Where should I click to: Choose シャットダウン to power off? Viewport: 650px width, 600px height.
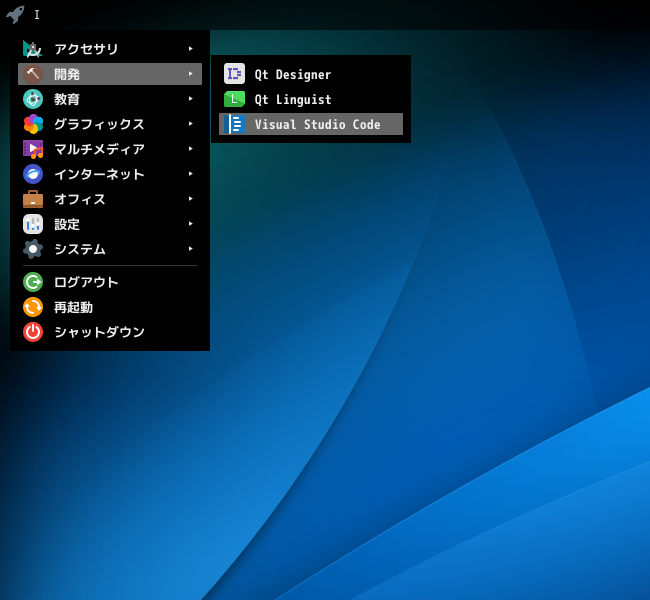110,332
